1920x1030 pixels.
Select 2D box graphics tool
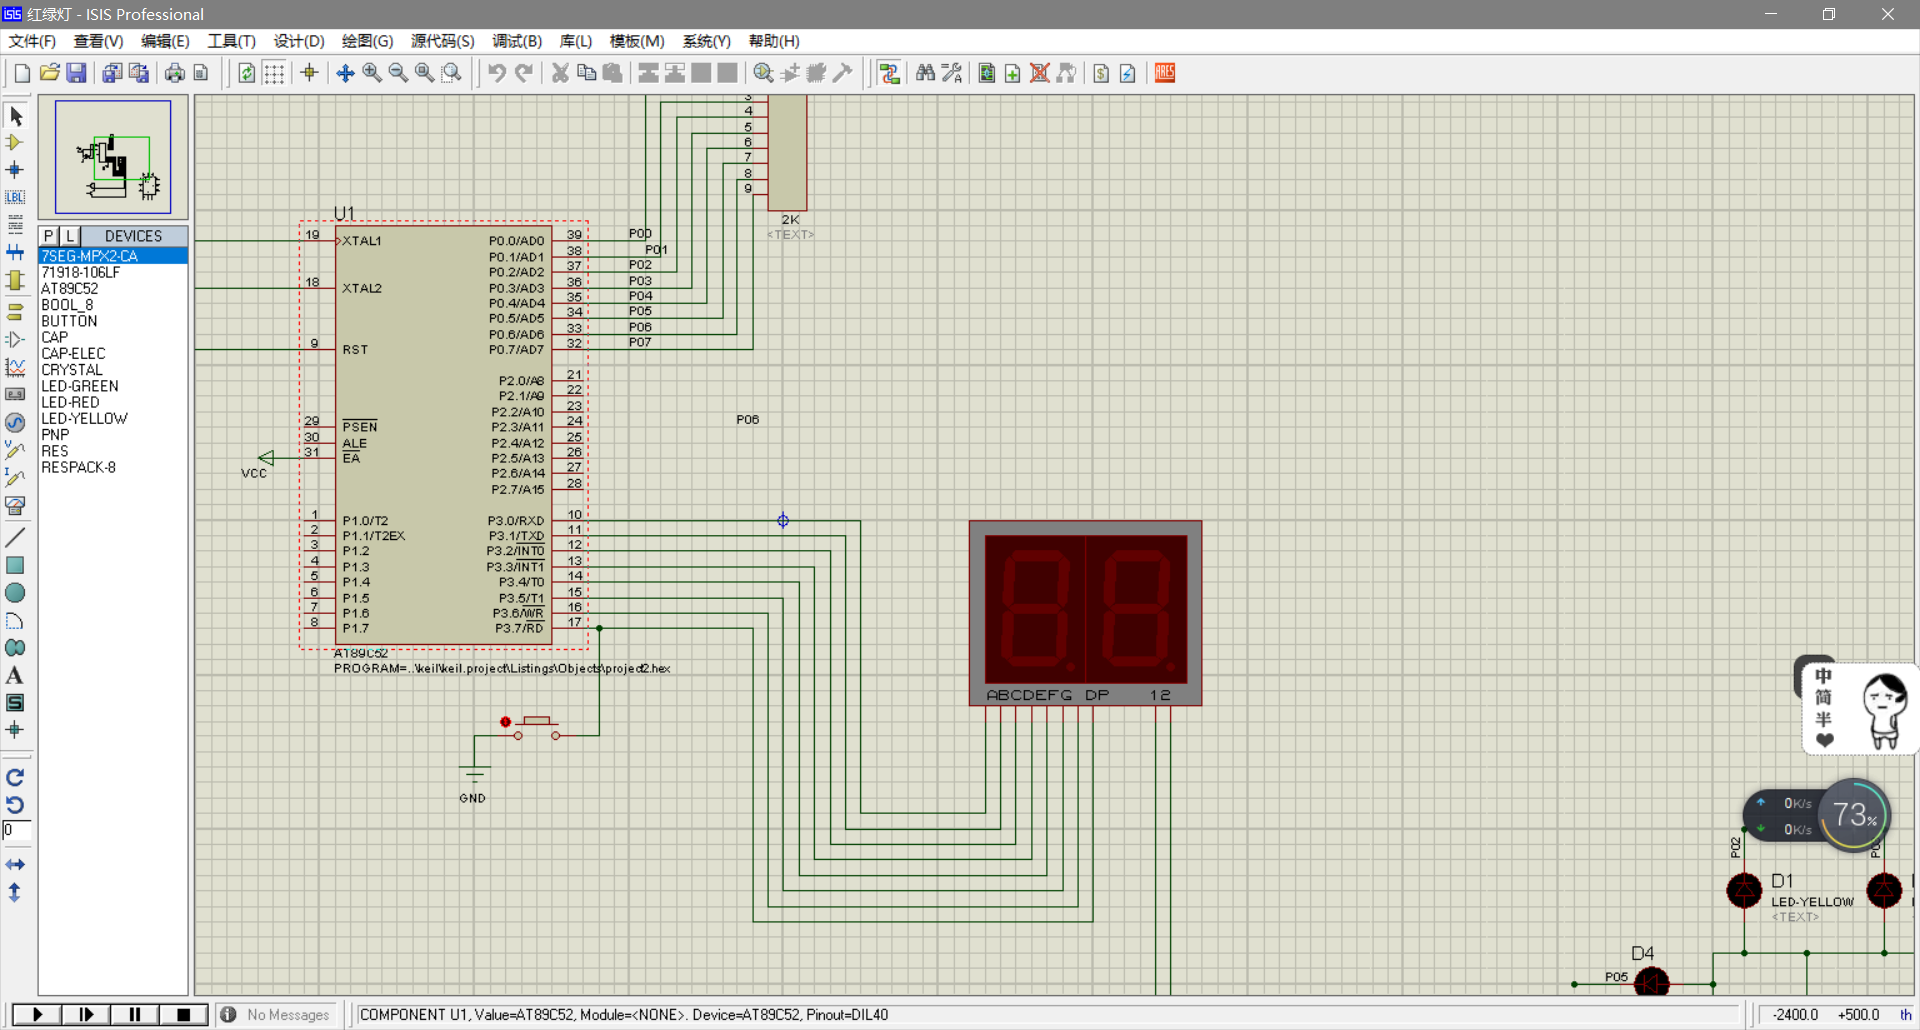15,566
